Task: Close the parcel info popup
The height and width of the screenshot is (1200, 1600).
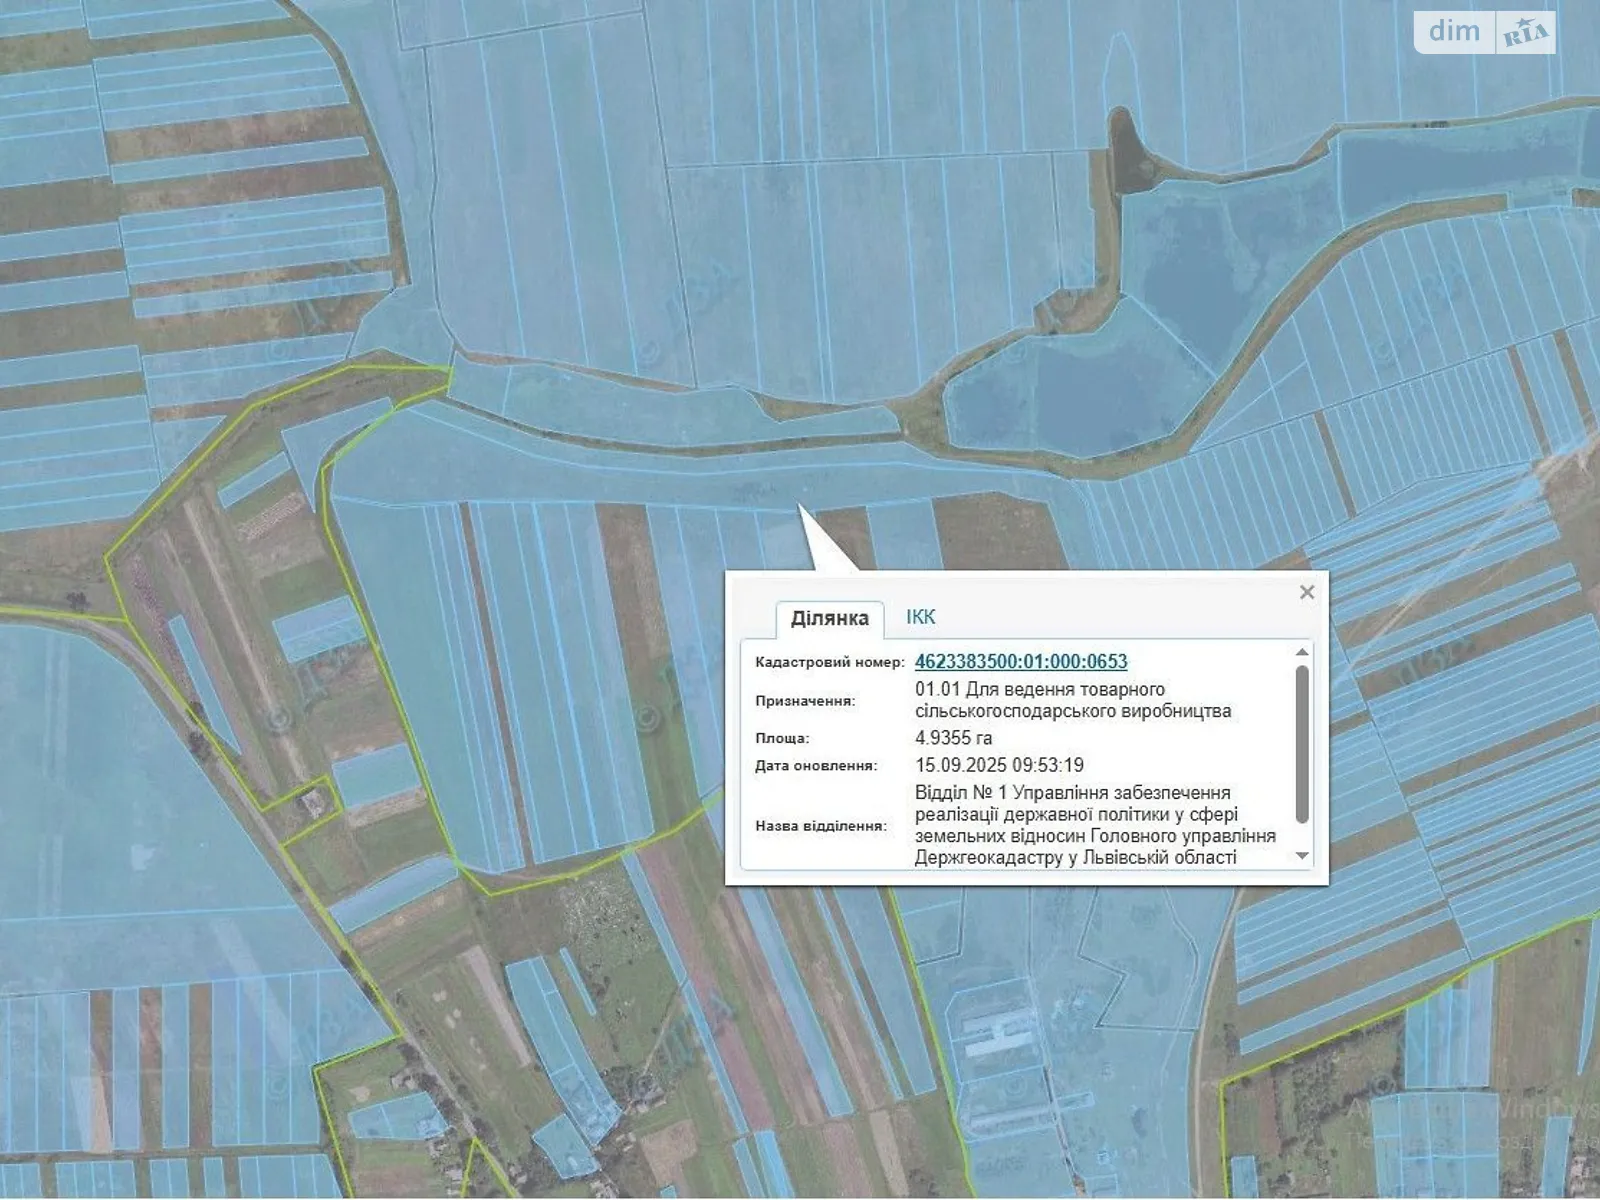Action: click(1306, 592)
